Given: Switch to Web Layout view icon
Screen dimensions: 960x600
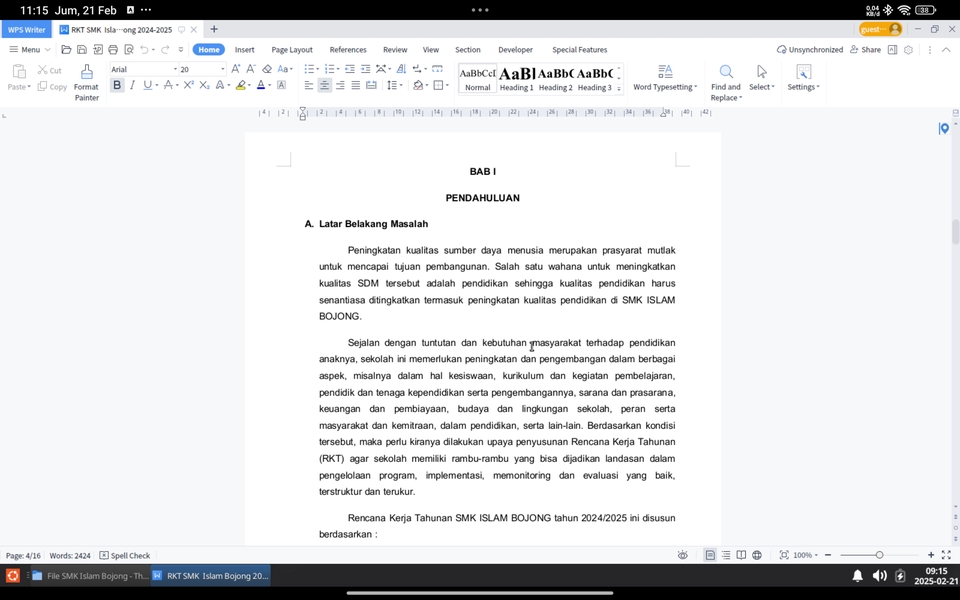Looking at the screenshot, I should coord(757,555).
